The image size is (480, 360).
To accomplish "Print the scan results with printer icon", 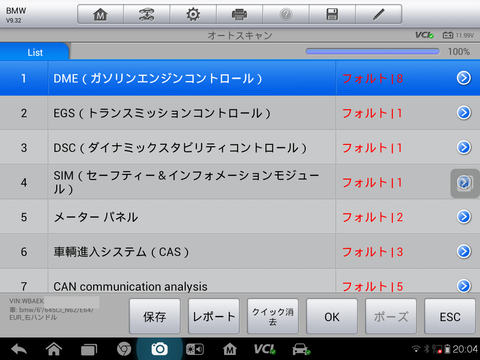I will coord(239,14).
